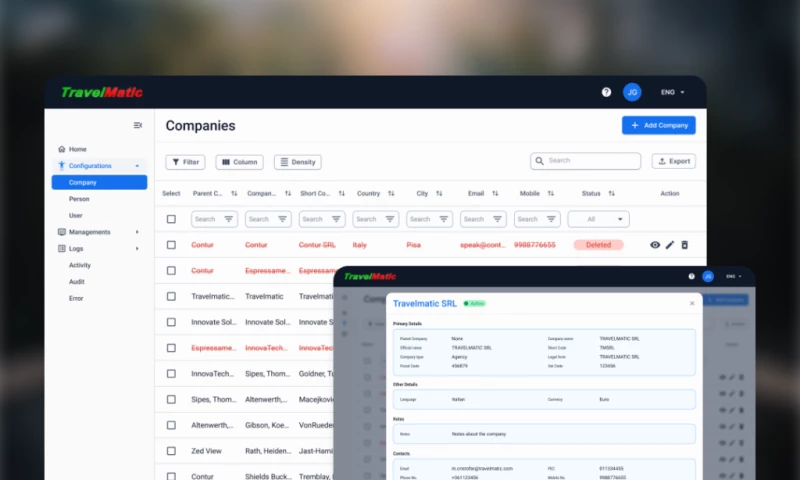Open filter icon in Country search box
Viewport: 800px width, 480px height.
(x=390, y=219)
